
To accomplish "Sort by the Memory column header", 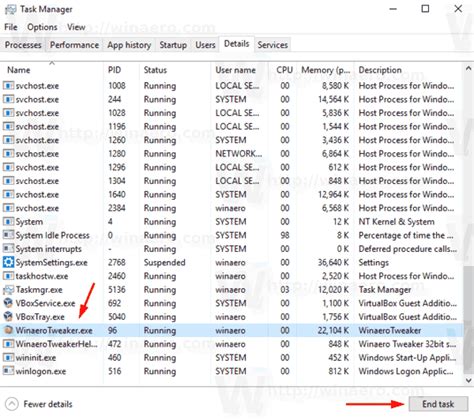I will tap(326, 70).
